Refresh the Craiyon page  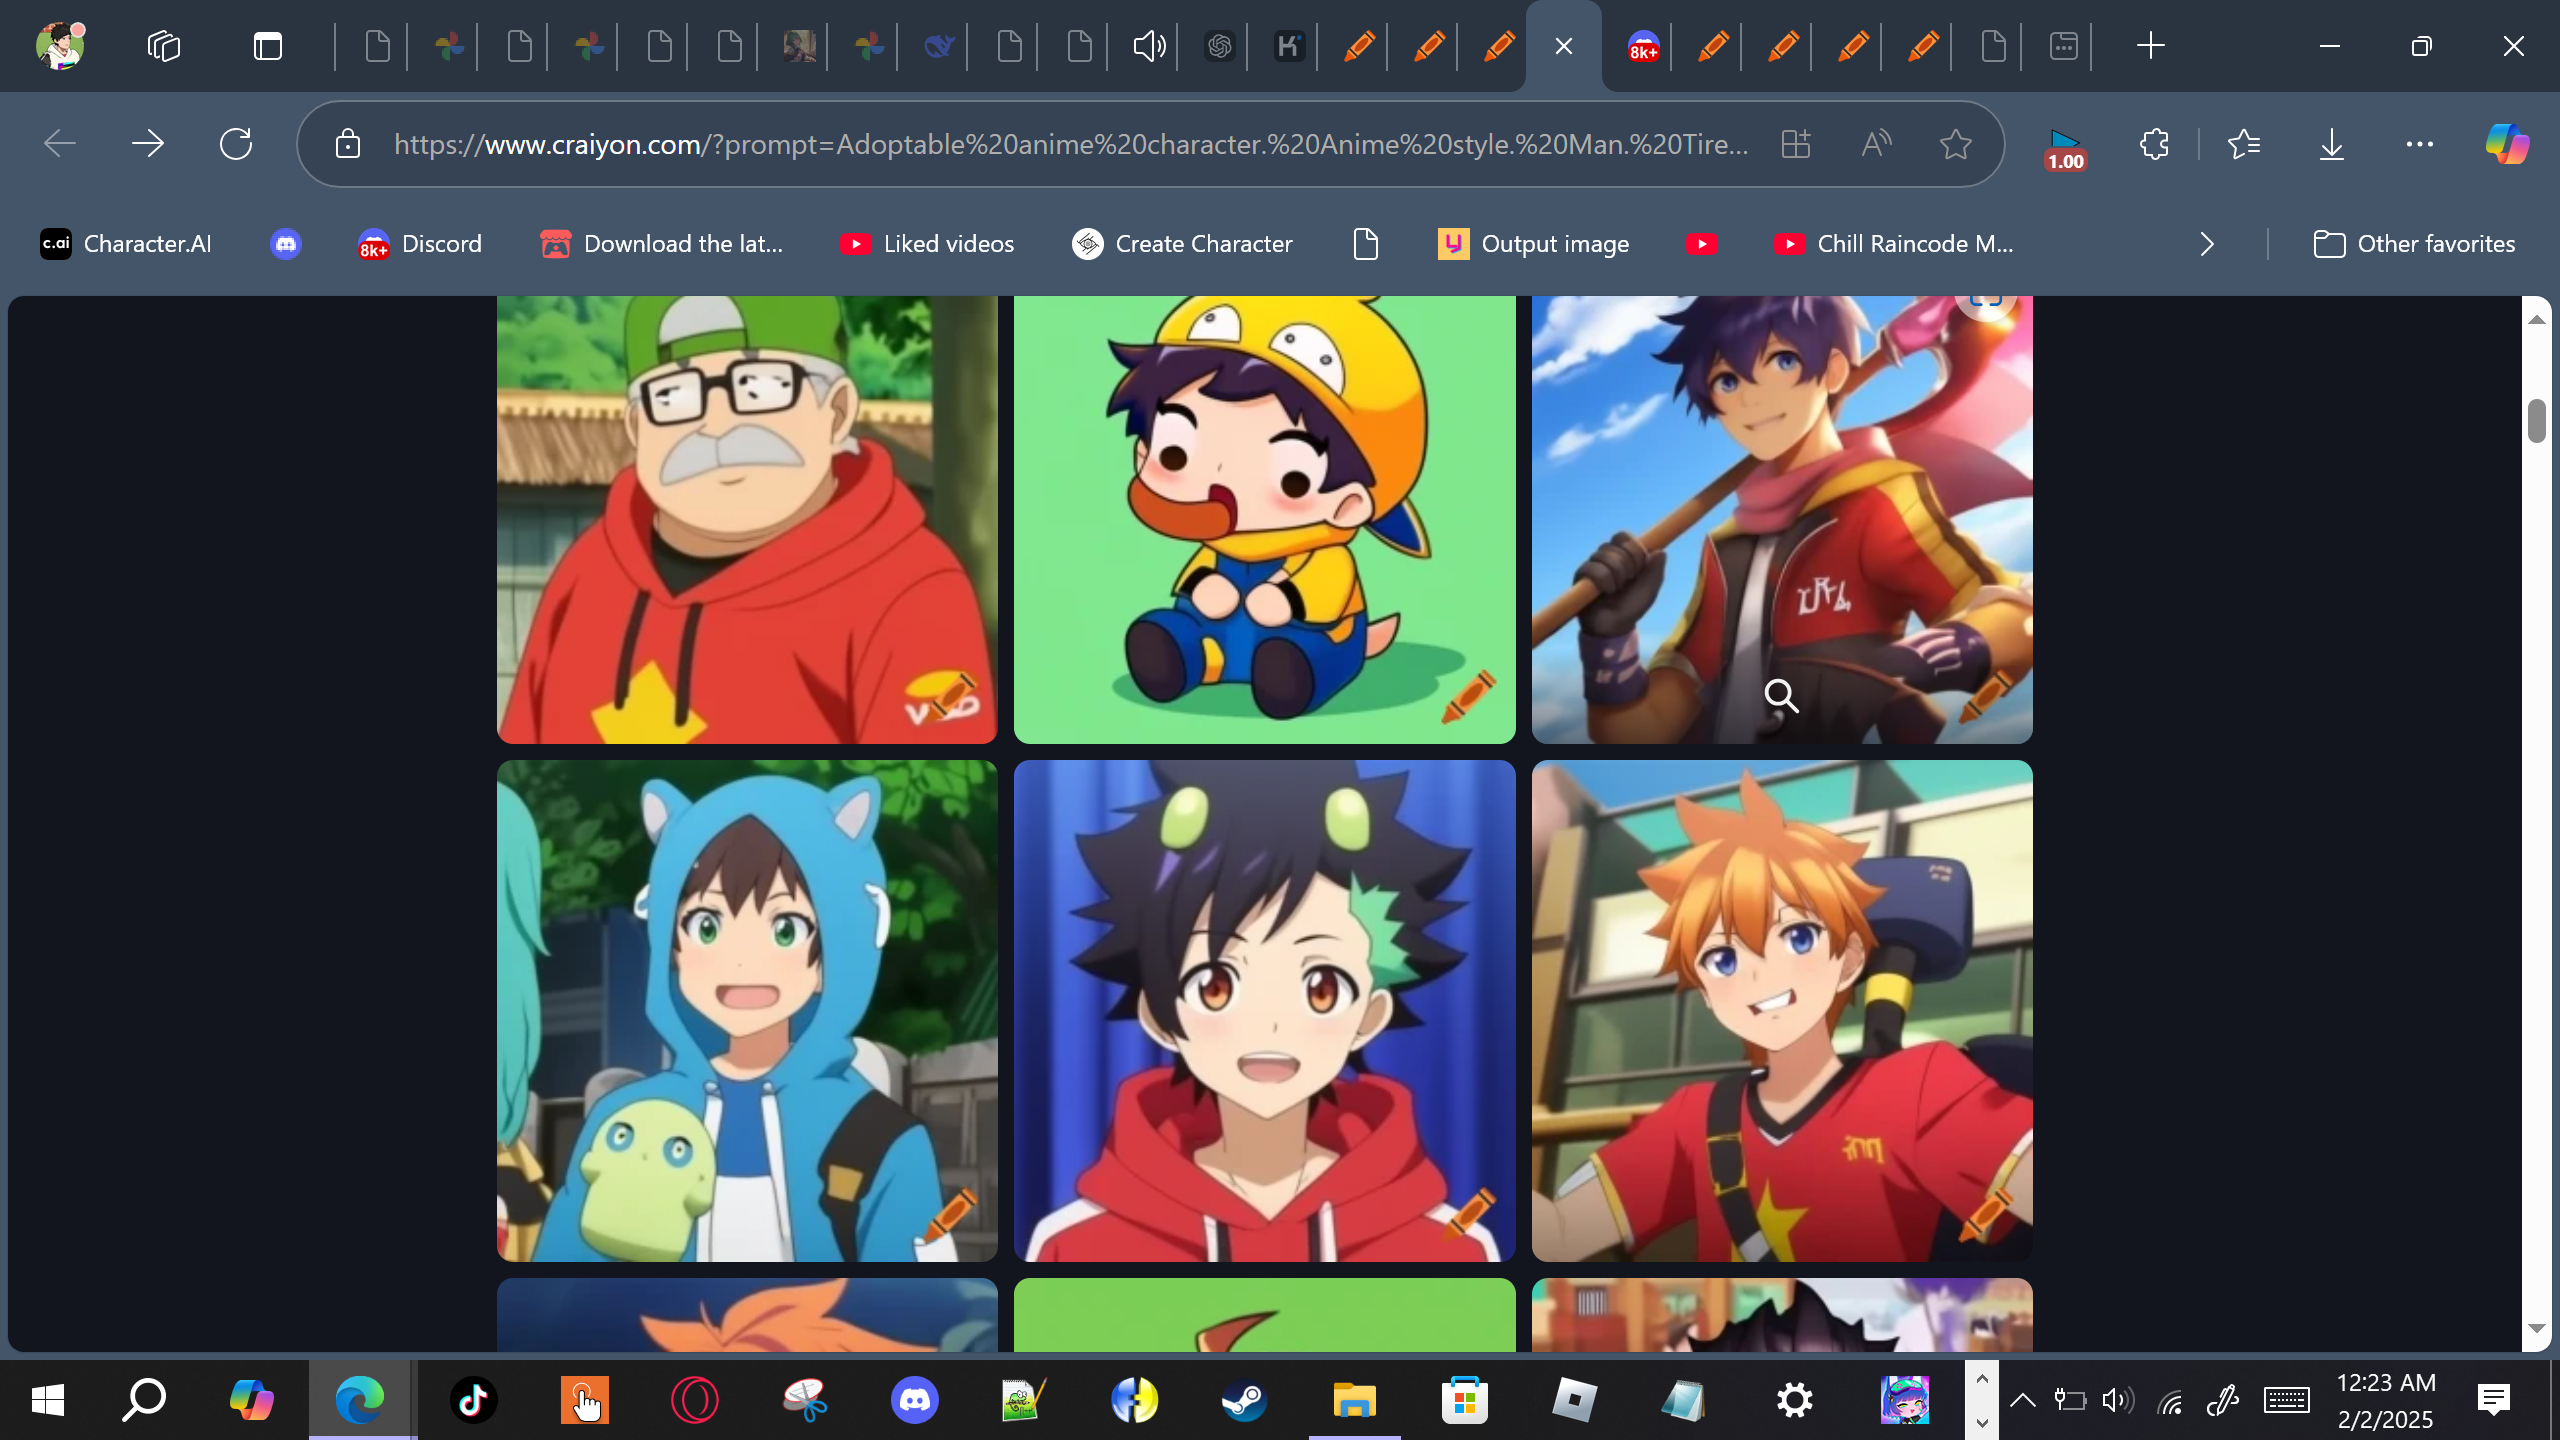(x=236, y=144)
